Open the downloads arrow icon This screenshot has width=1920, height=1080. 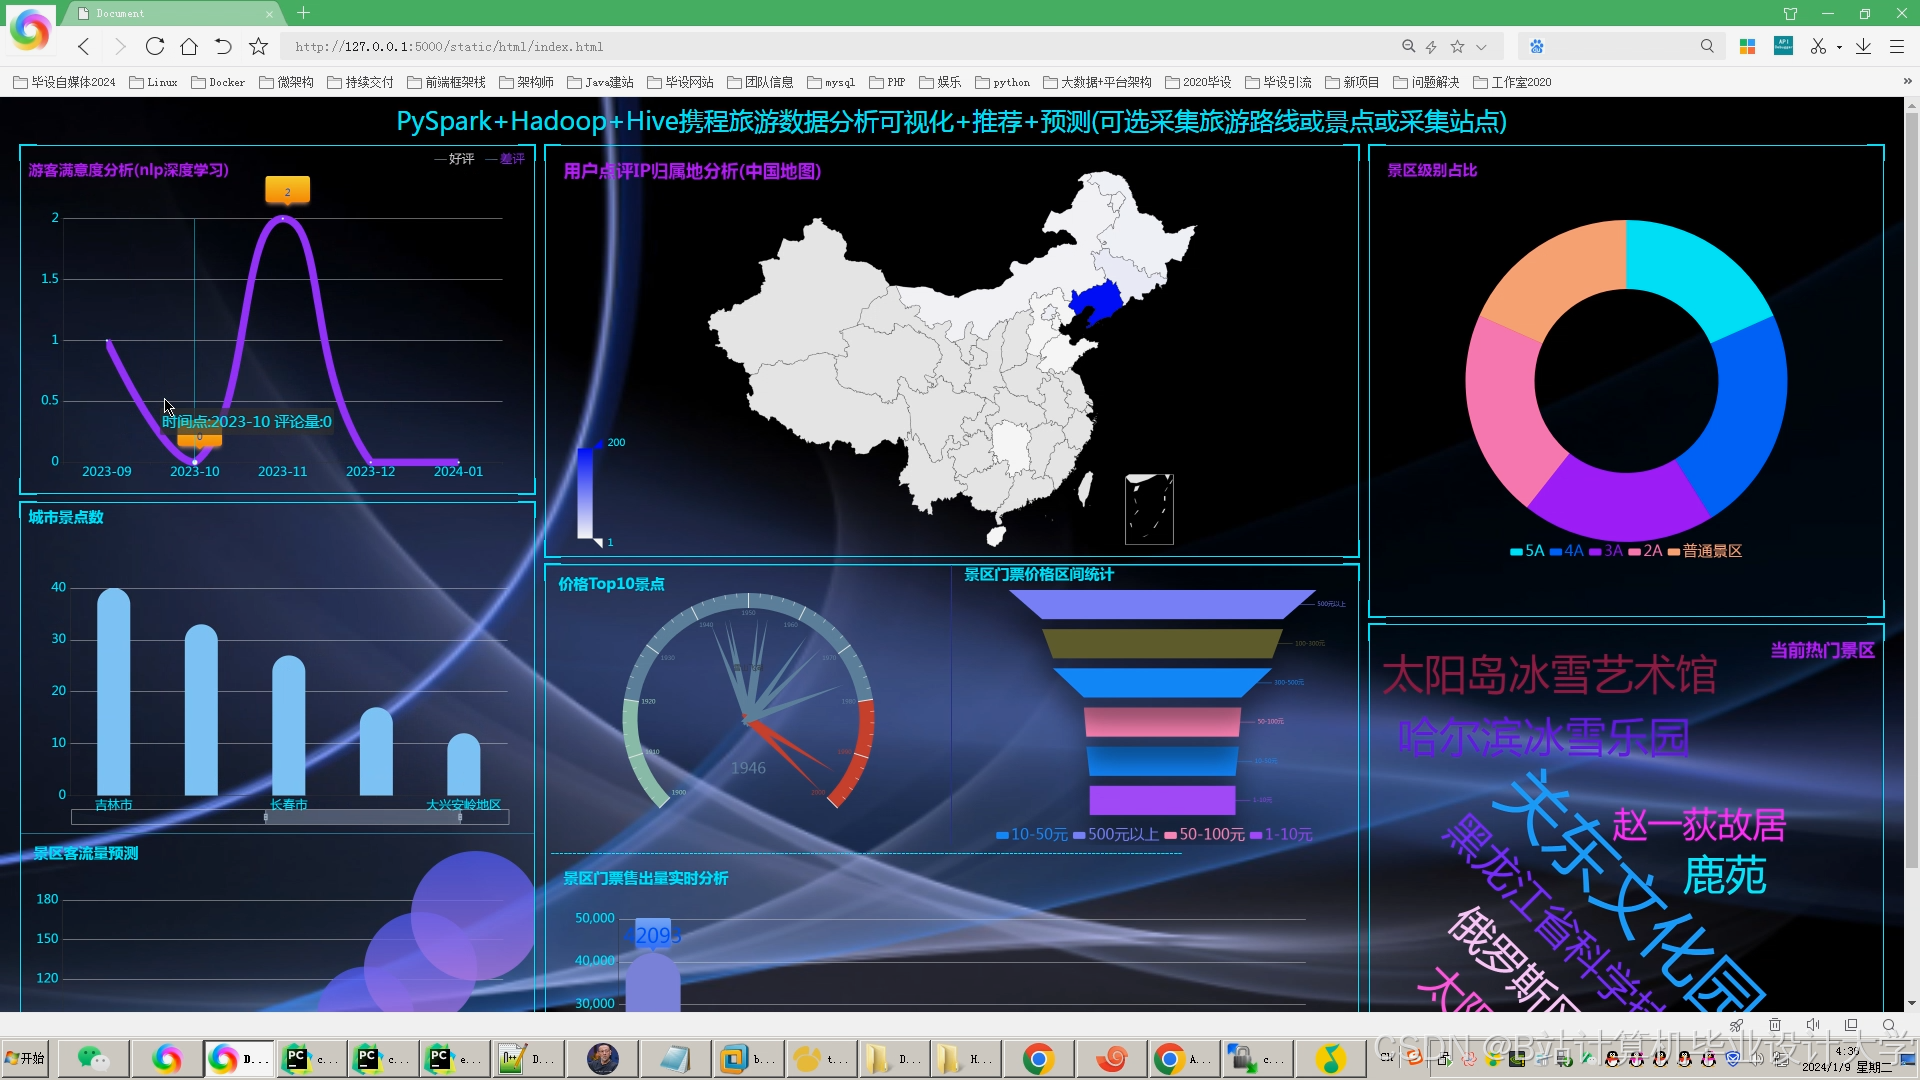tap(1863, 46)
